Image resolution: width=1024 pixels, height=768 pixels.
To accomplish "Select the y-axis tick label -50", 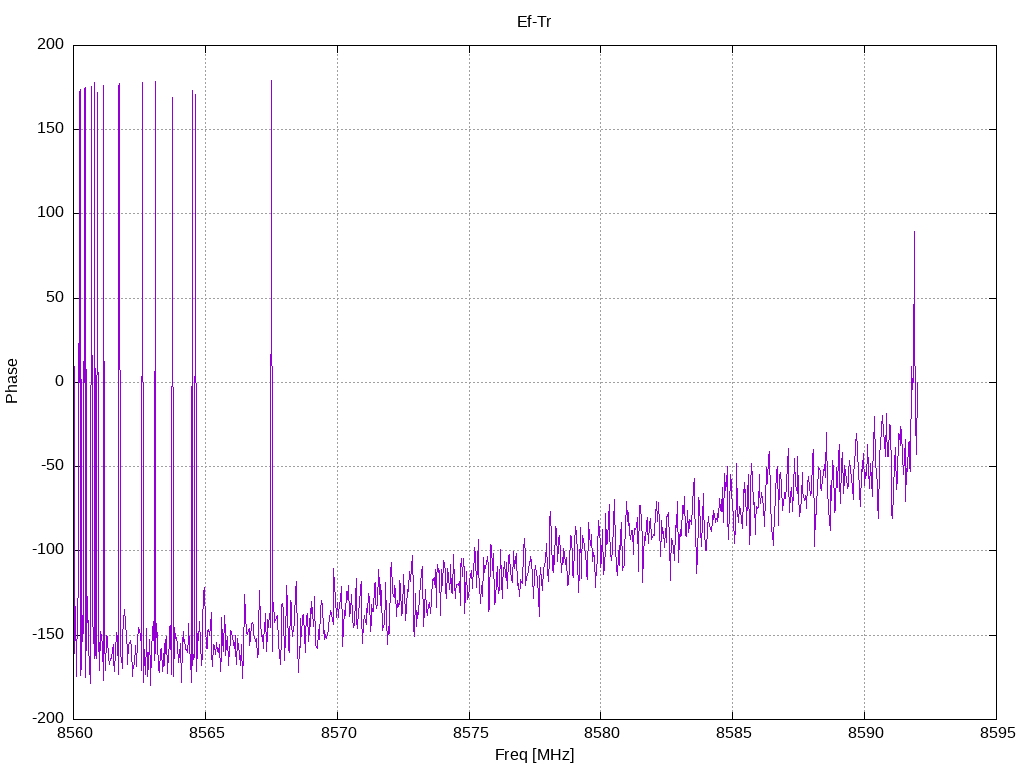I will [52, 466].
